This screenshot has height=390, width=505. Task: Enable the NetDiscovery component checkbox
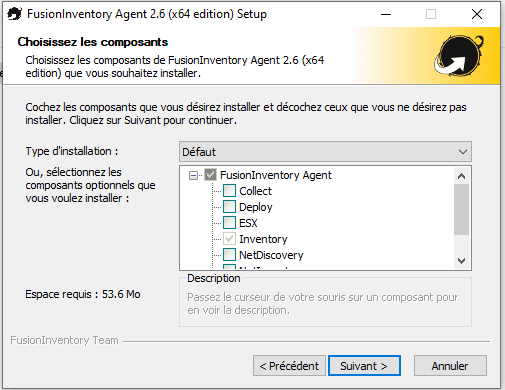tap(229, 255)
